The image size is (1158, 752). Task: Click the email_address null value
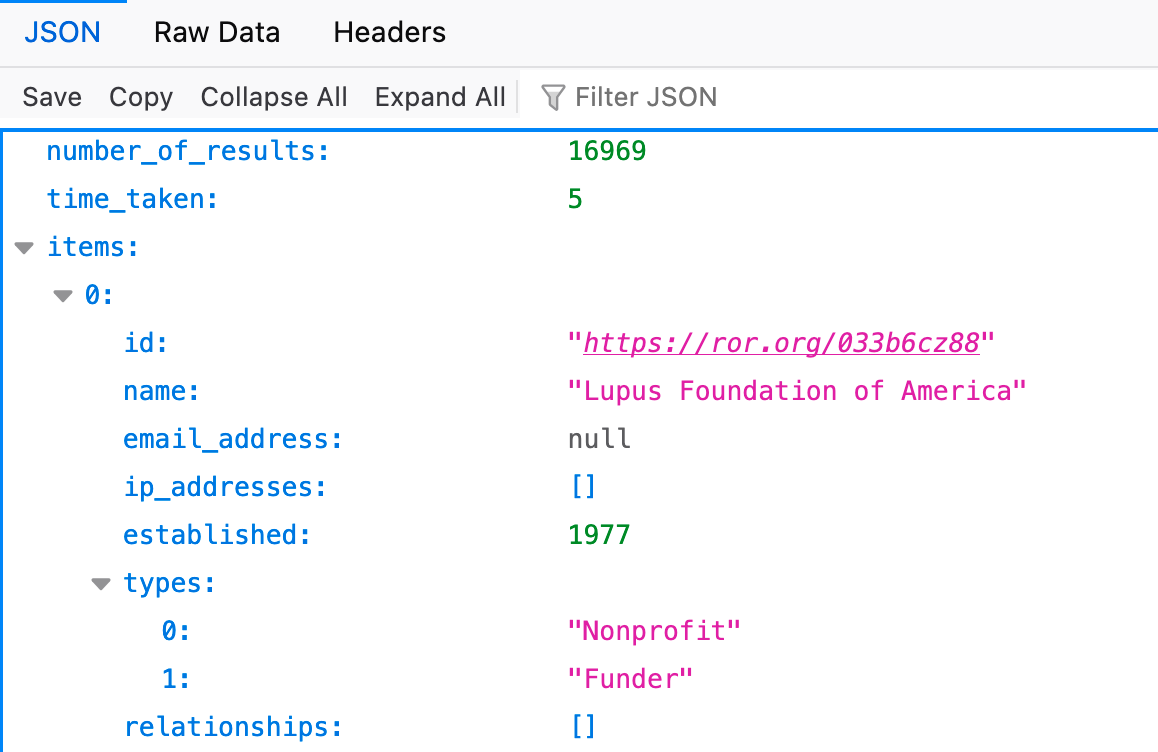pos(599,439)
